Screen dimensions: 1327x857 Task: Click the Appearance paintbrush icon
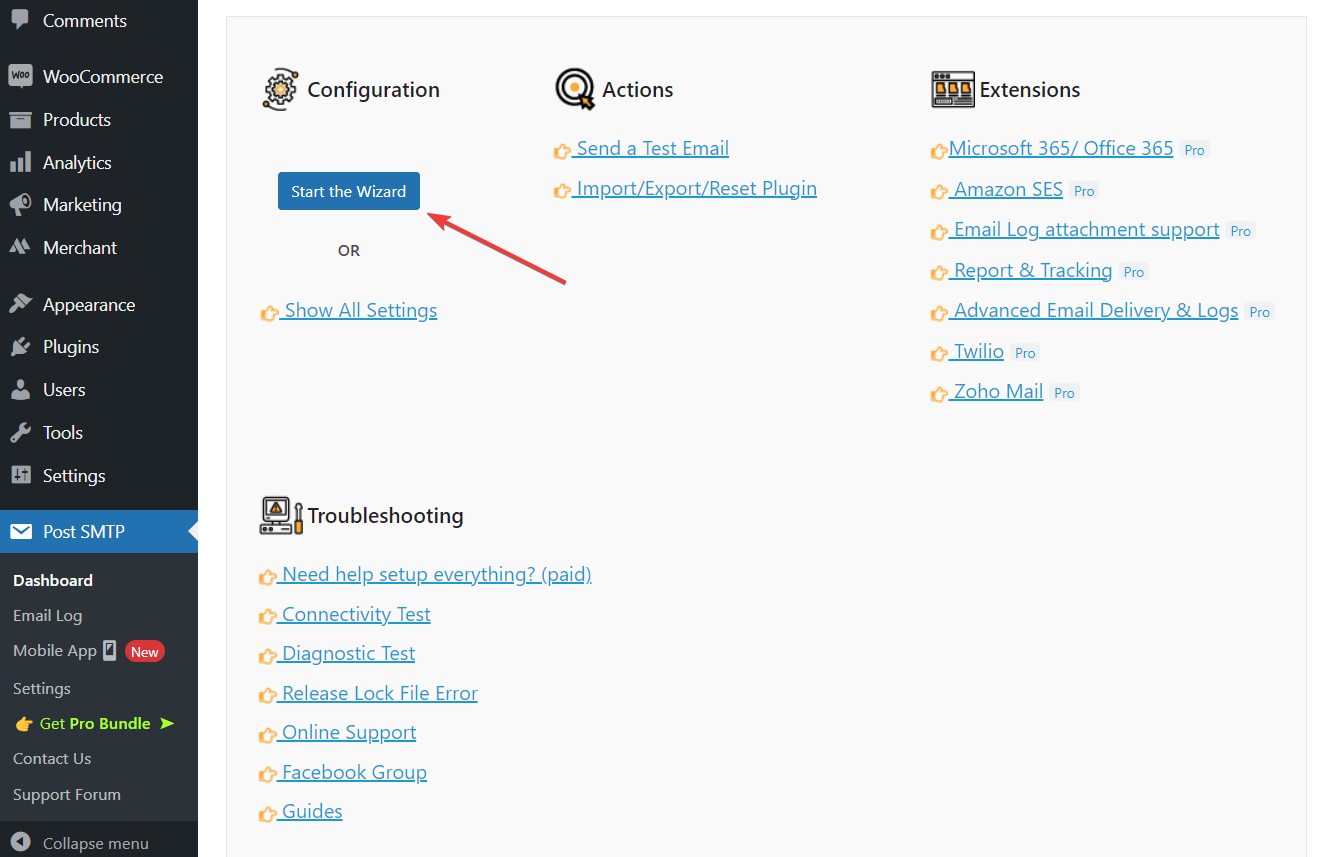click(x=20, y=304)
